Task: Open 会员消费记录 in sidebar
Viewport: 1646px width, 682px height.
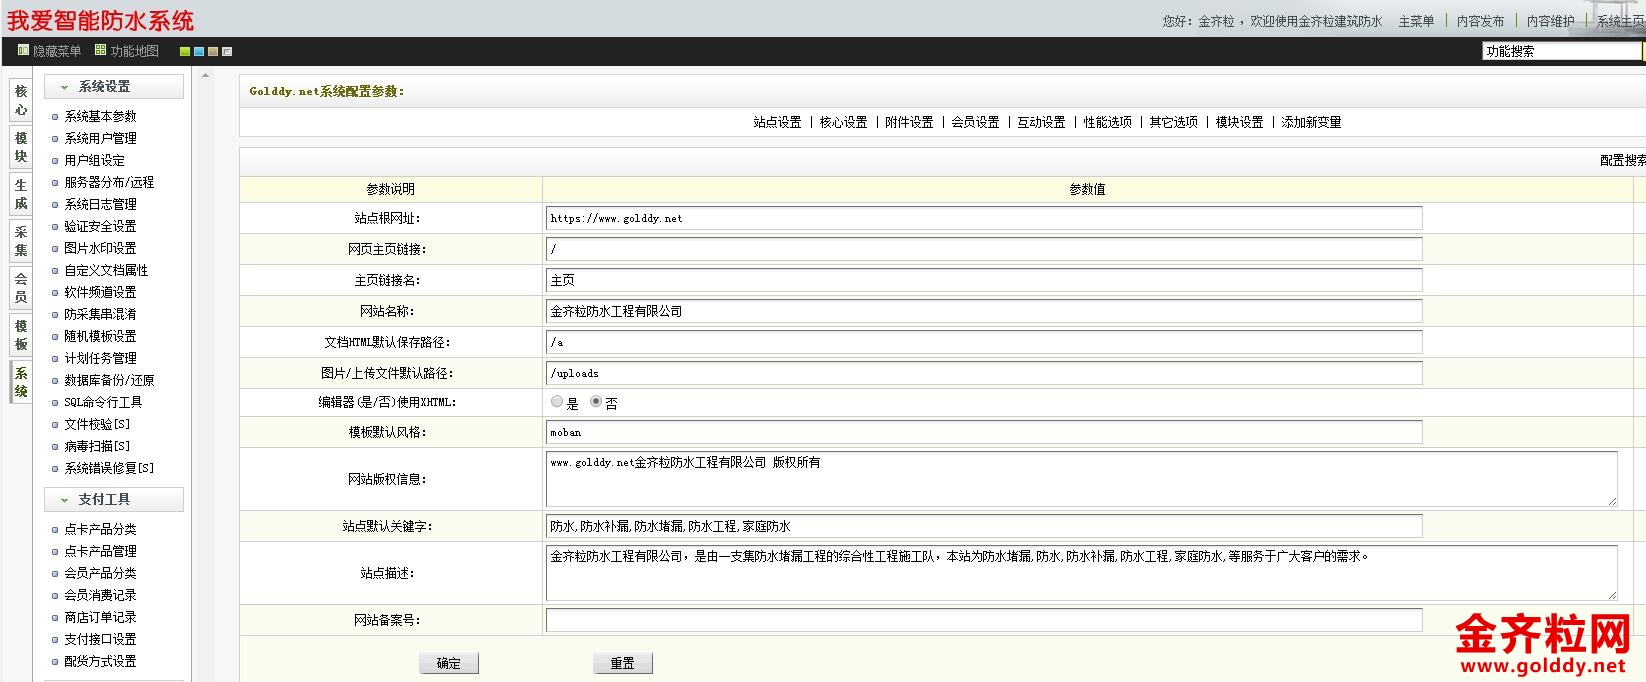Action: 100,595
